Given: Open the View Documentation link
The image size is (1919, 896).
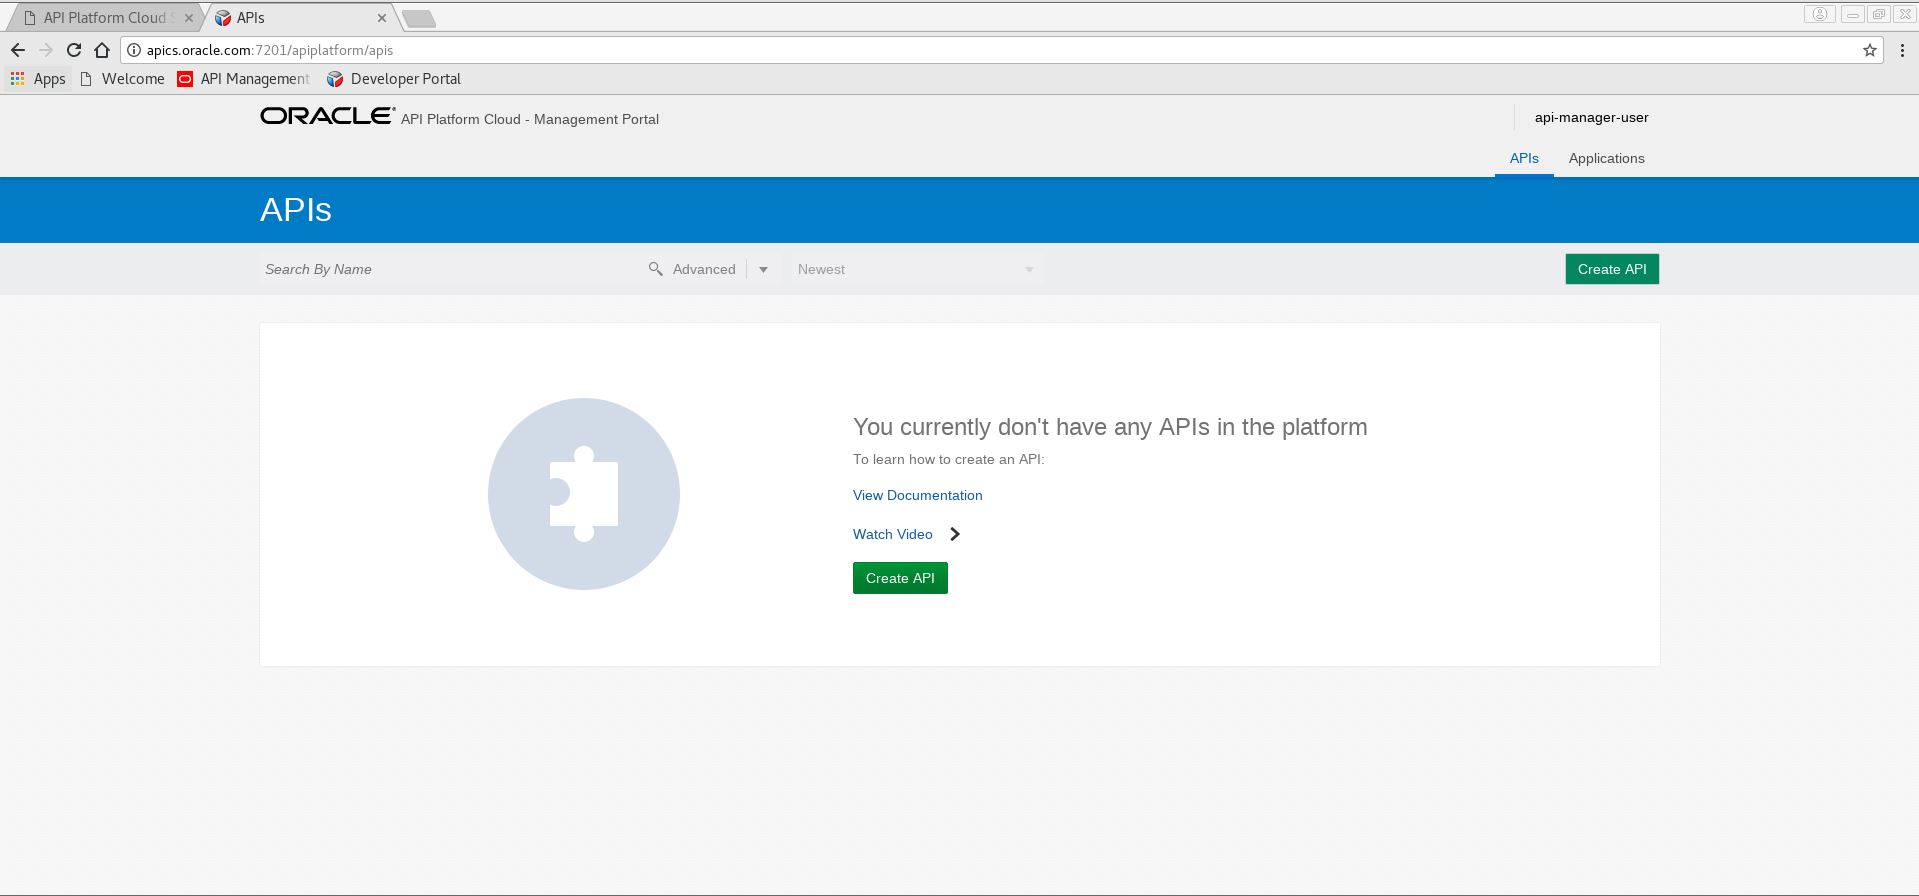Looking at the screenshot, I should click(x=917, y=495).
